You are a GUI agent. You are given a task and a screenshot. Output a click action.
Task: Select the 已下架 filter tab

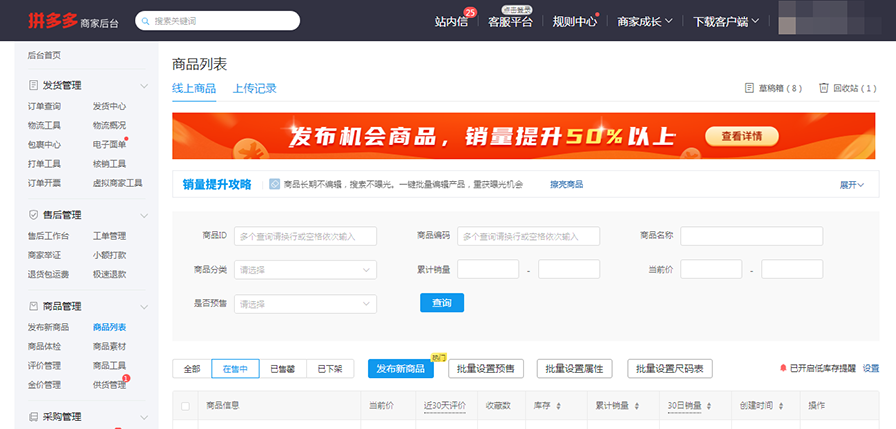(330, 369)
